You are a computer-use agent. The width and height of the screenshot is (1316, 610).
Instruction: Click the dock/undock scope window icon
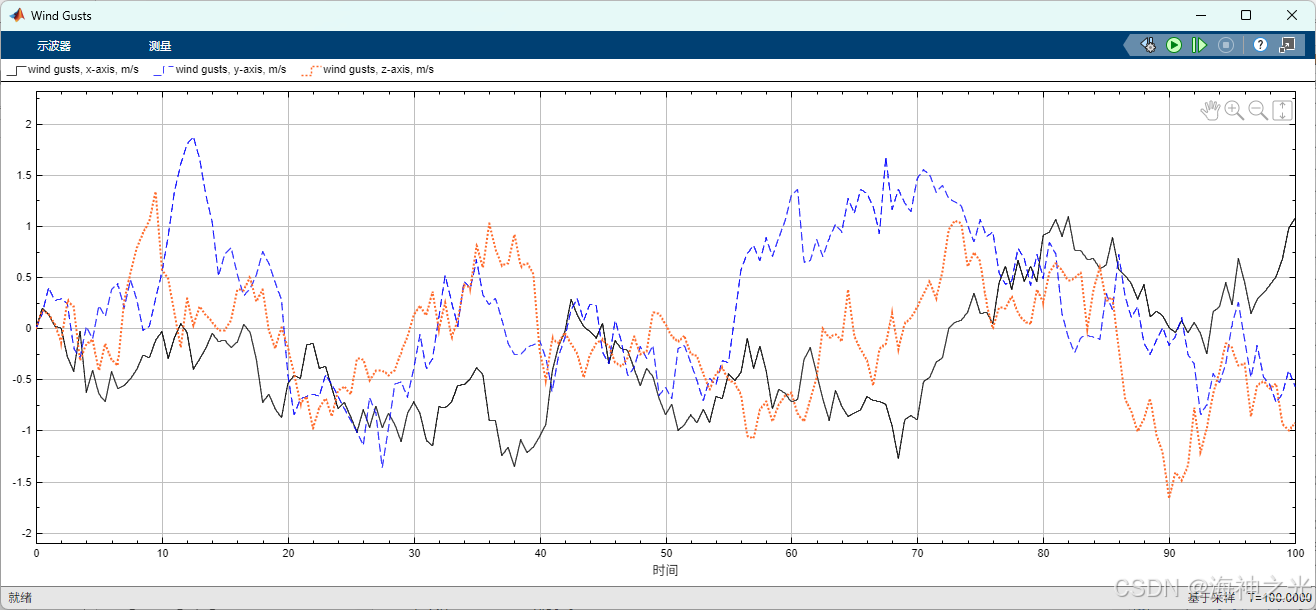[1287, 45]
